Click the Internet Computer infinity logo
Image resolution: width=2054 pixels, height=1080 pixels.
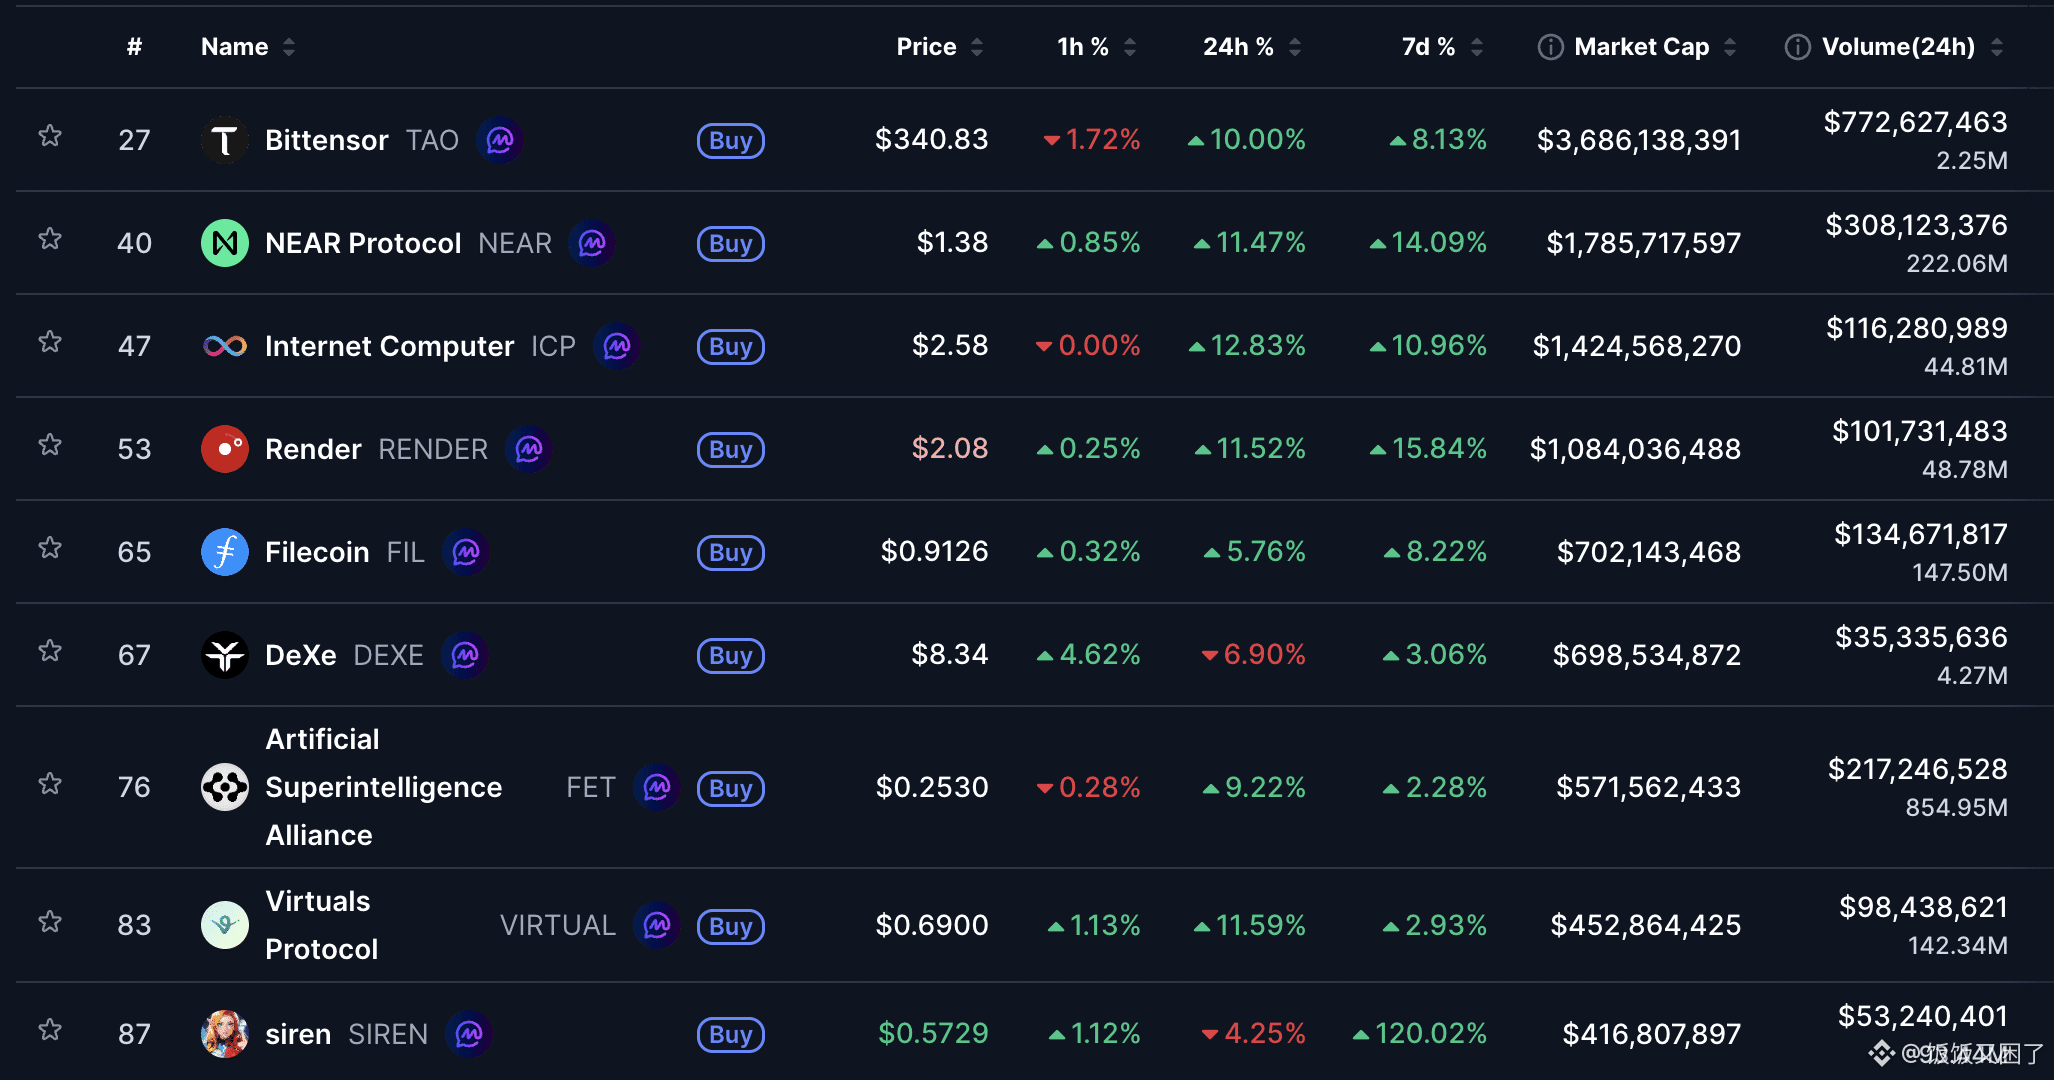point(225,346)
